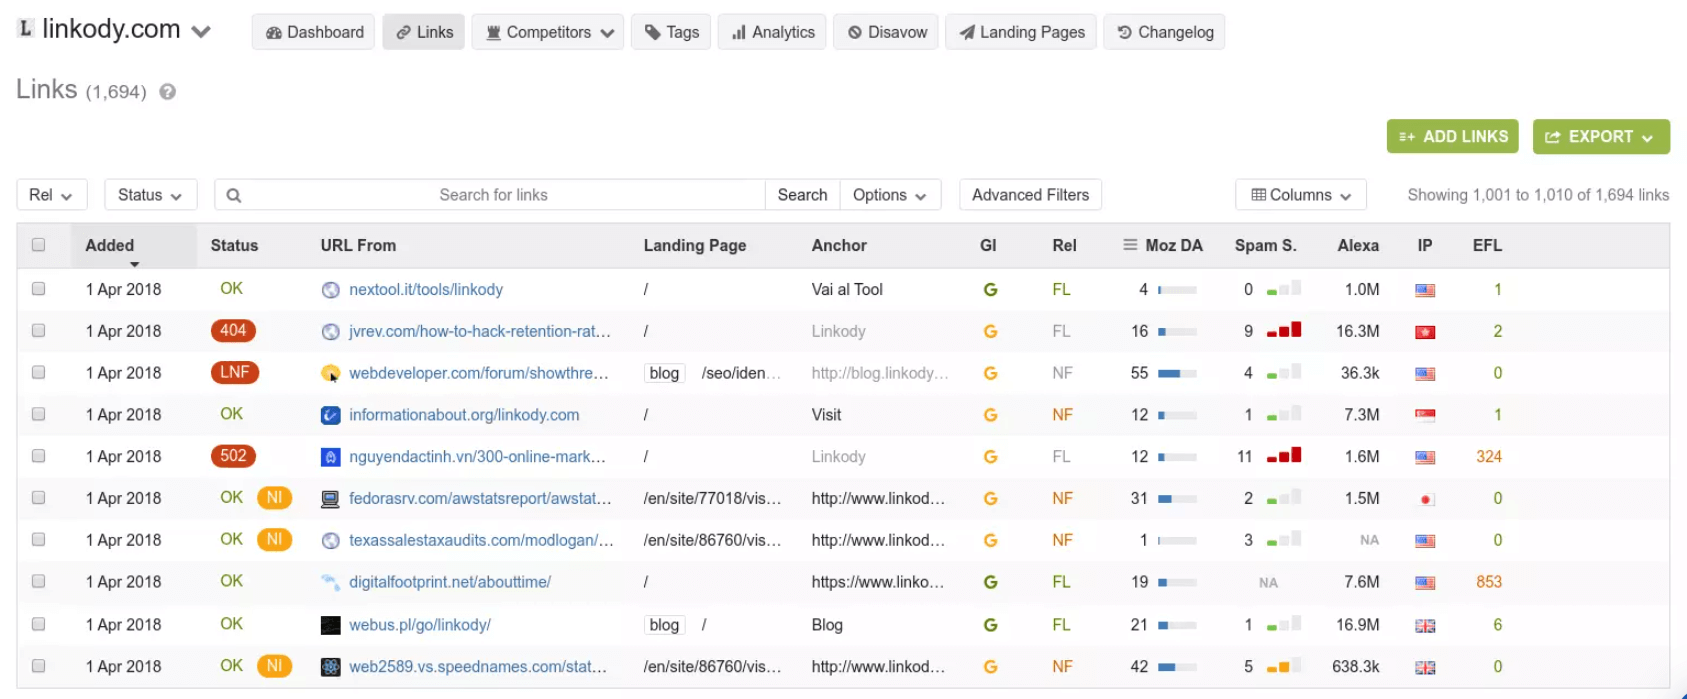
Task: Click the web2589.vs.speednames.com favicon icon
Action: 331,667
